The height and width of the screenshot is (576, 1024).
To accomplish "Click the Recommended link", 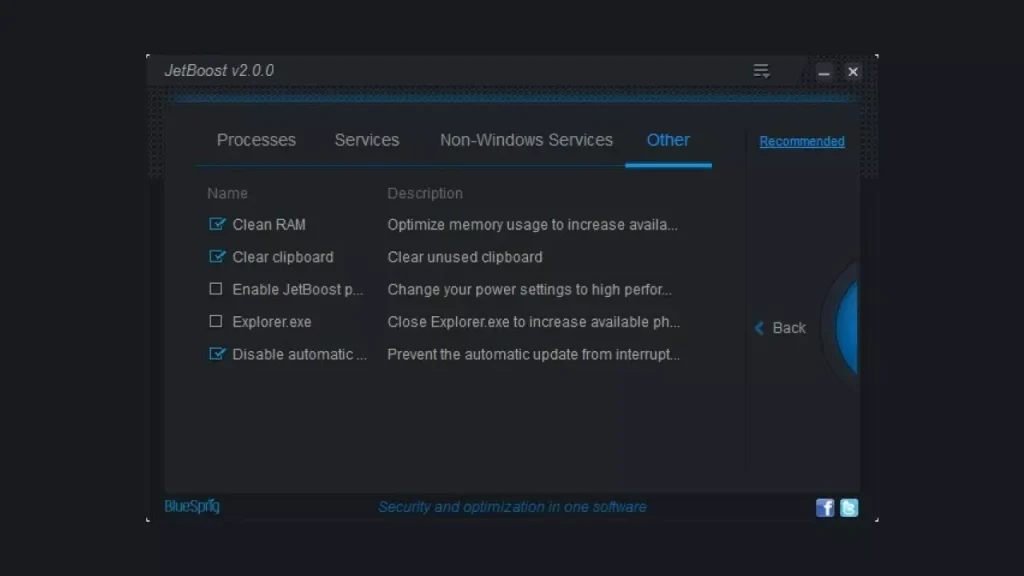I will (802, 141).
